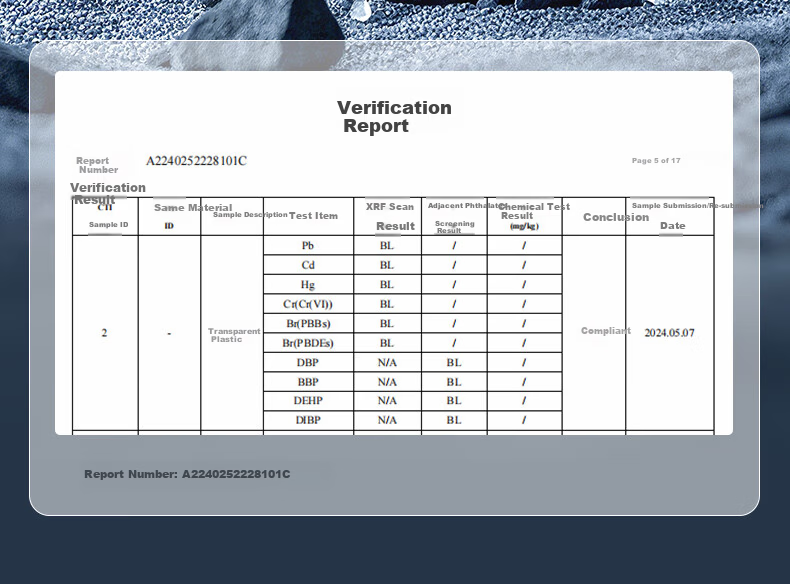Click the BL XRF result in Pb row
This screenshot has width=790, height=584.
[x=386, y=245]
